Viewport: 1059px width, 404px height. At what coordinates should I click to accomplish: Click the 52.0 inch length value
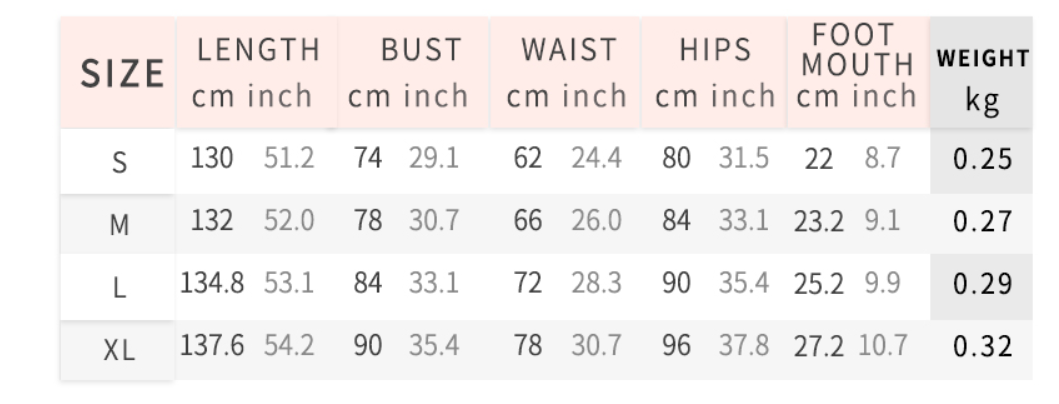[289, 221]
